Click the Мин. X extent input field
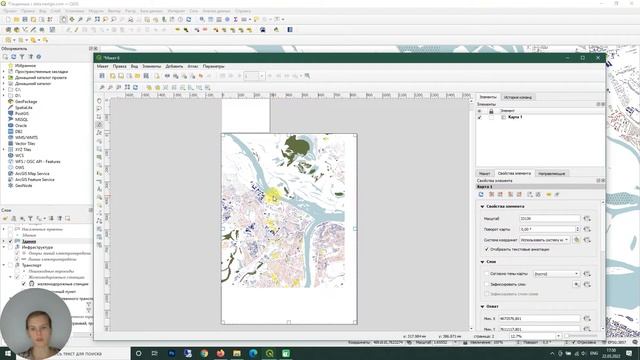The height and width of the screenshot is (360, 640). (x=539, y=318)
